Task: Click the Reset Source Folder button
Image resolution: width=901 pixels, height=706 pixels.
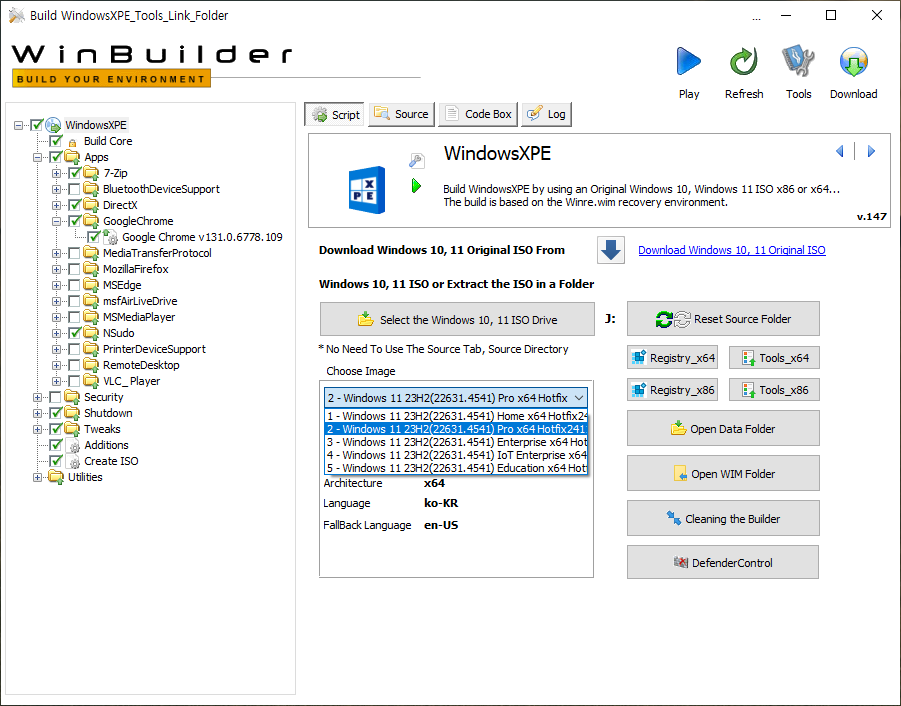Action: tap(723, 319)
